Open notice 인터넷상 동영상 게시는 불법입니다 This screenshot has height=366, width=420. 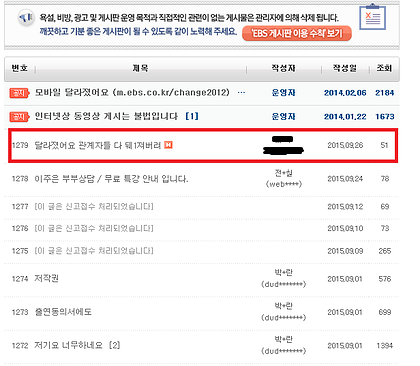pos(106,116)
